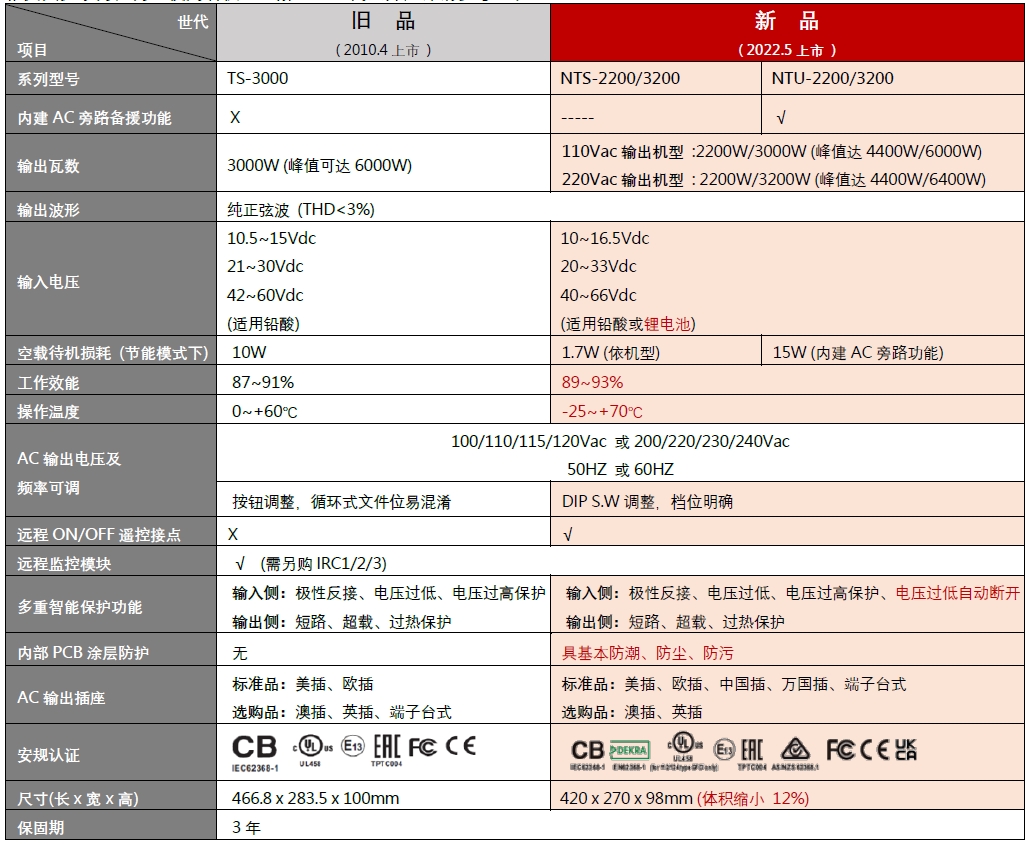This screenshot has height=844, width=1029.
Task: Click the E13 circle mark in new product certifications
Action: (x=724, y=750)
